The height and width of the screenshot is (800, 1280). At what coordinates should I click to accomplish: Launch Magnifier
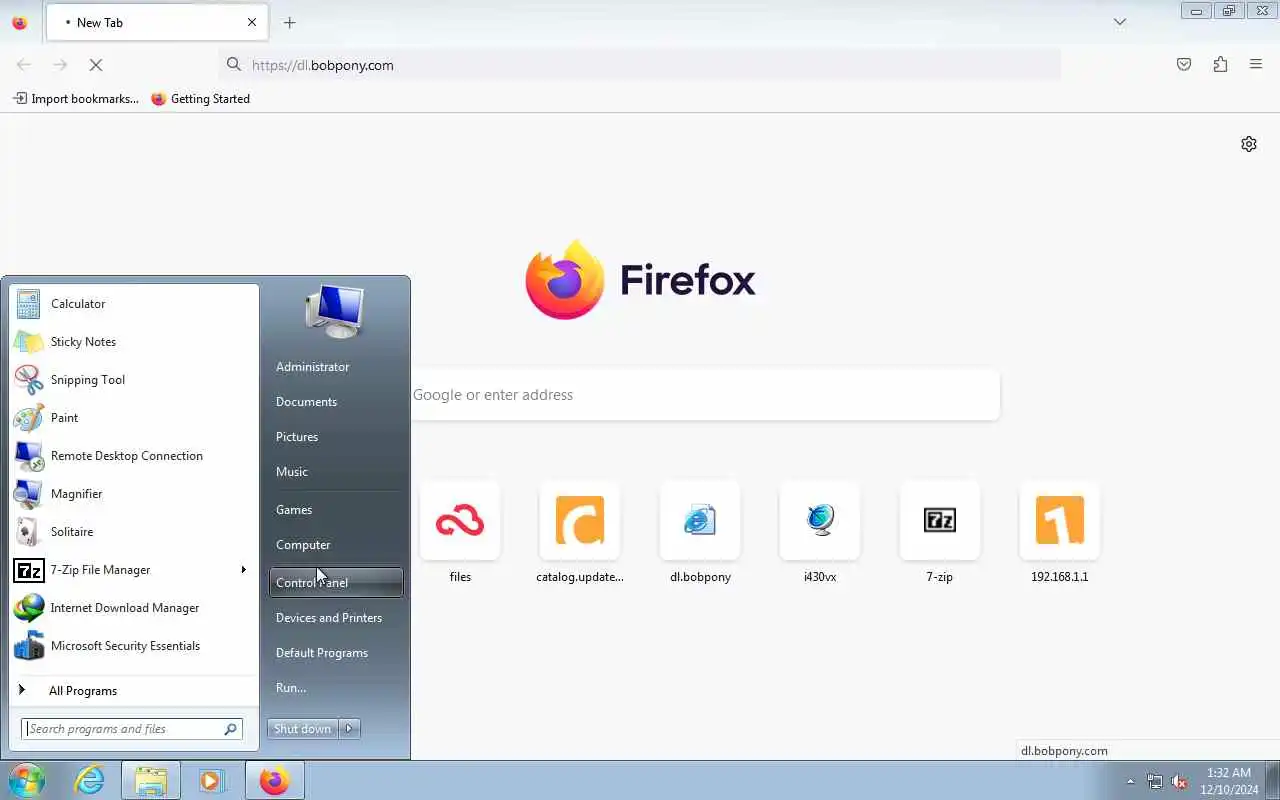tap(134, 494)
